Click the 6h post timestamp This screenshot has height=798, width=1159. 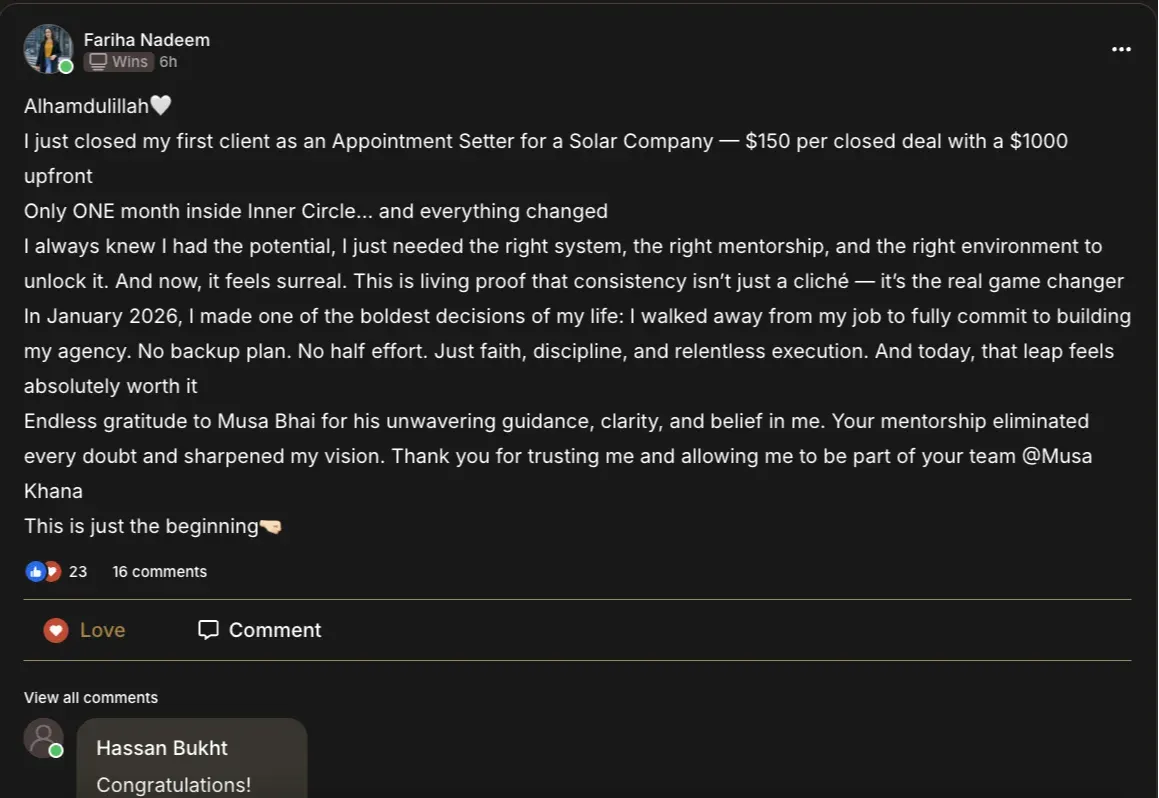[x=168, y=62]
